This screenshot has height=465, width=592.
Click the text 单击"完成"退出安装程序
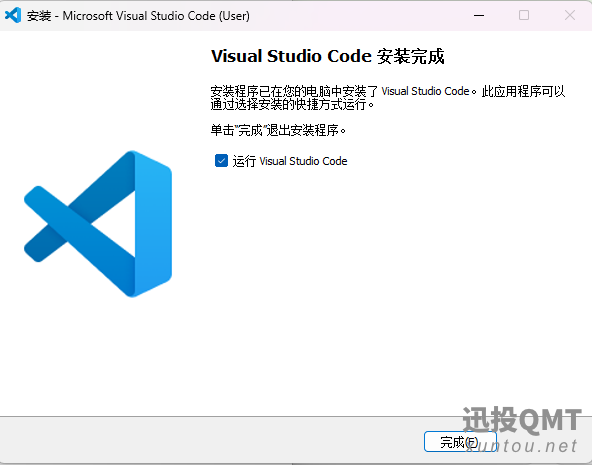tap(278, 130)
